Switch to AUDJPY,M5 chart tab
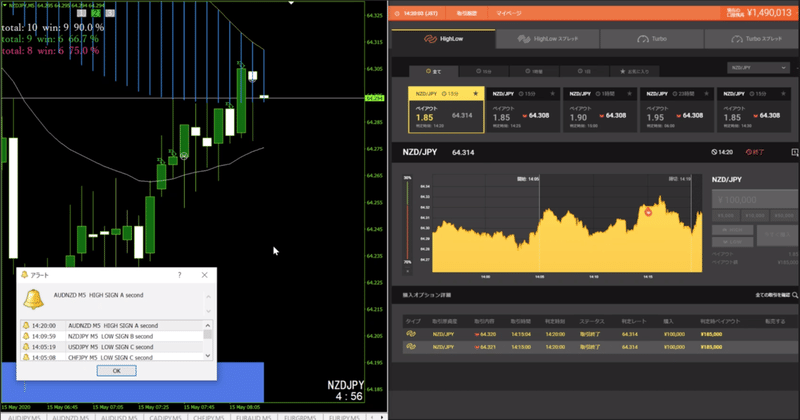800x420 pixels. (24, 417)
